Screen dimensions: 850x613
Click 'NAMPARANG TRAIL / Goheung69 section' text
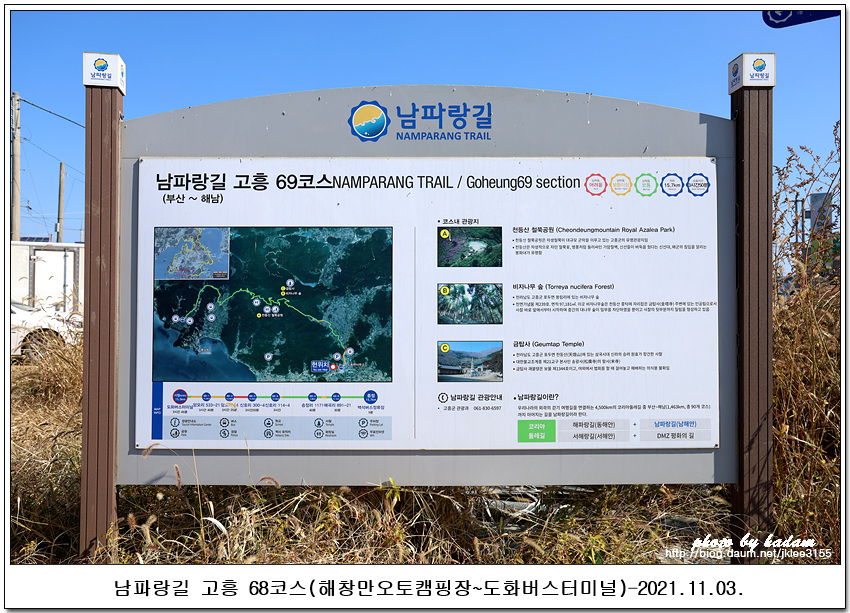coord(456,183)
